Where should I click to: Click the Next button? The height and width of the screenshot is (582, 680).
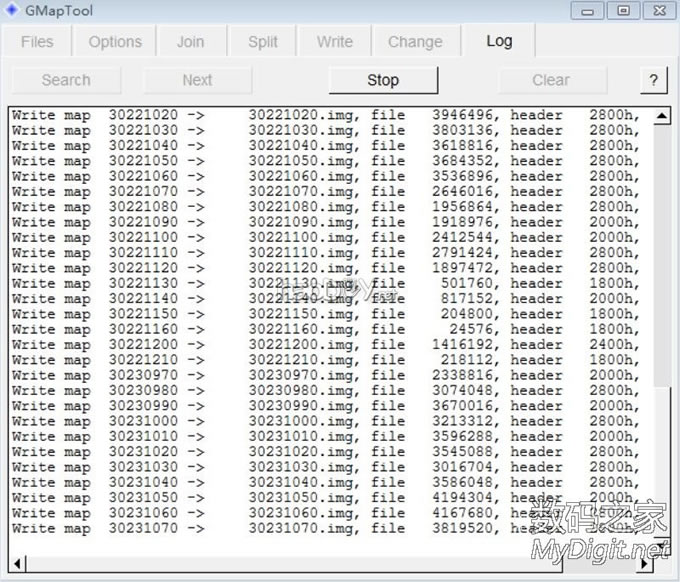[x=197, y=80]
